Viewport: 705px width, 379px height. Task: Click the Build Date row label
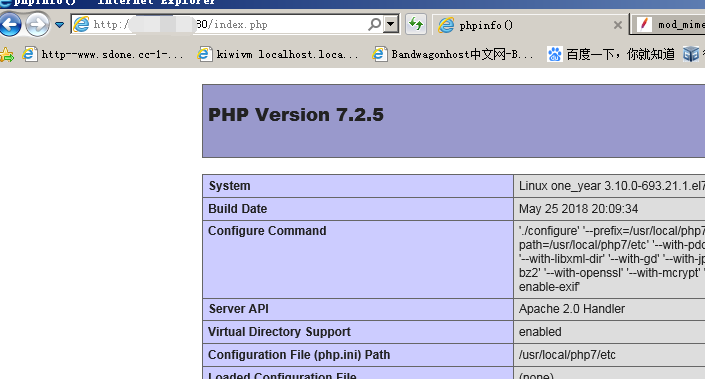(237, 209)
